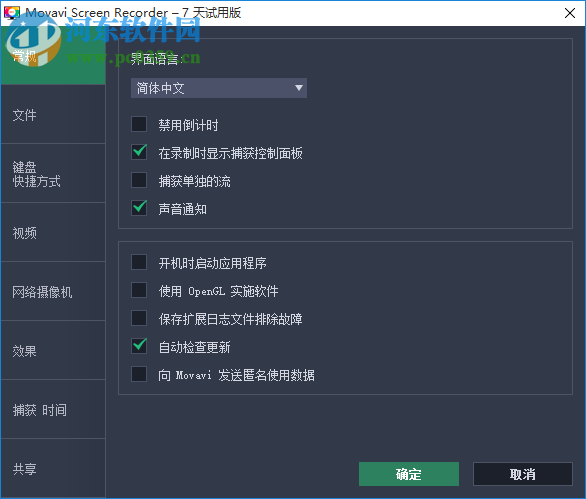Click the Movavi Screen Recorder title icon
Image resolution: width=586 pixels, height=499 pixels.
coord(11,12)
